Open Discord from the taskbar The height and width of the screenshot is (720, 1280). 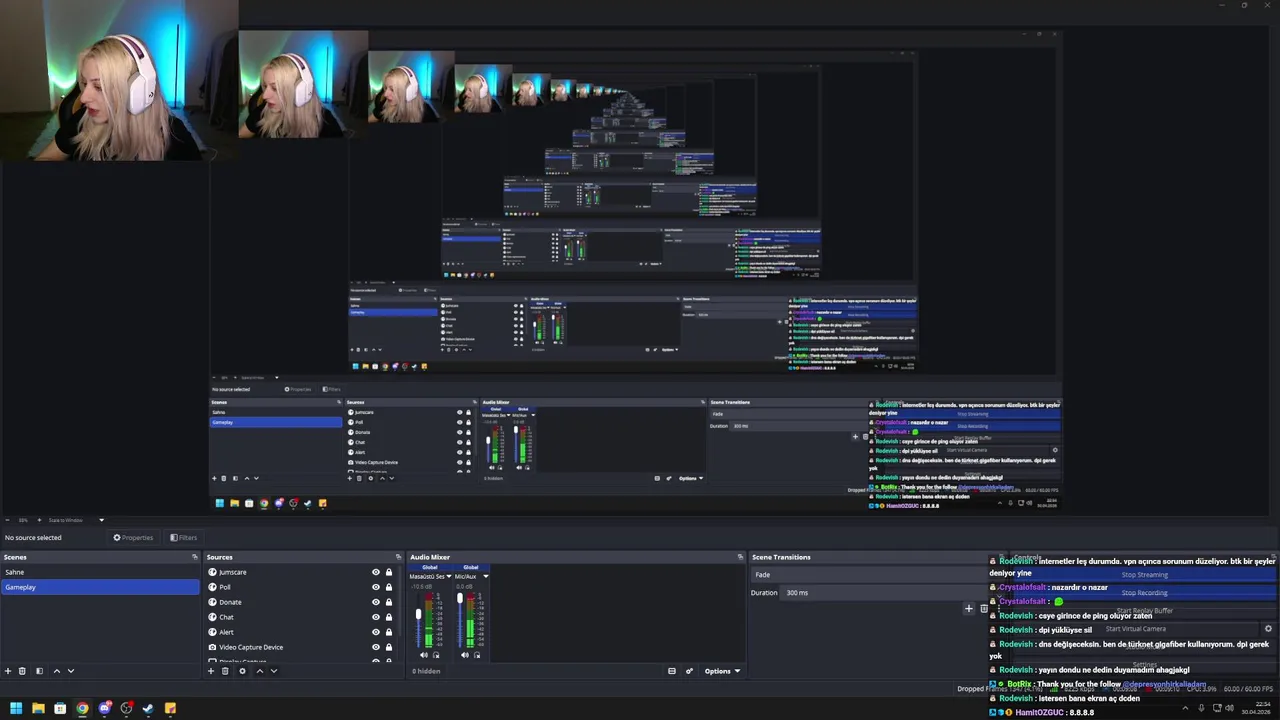point(104,708)
